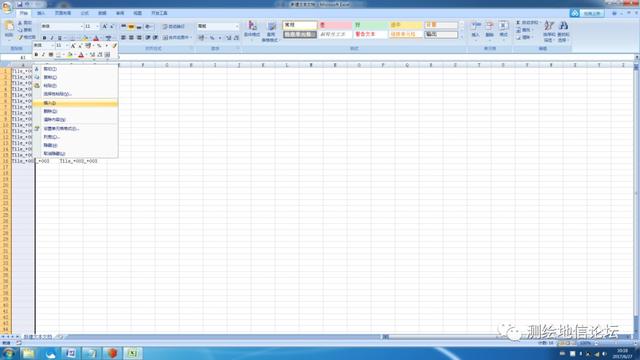Apply the green 好 (Good) cell style

click(370, 25)
